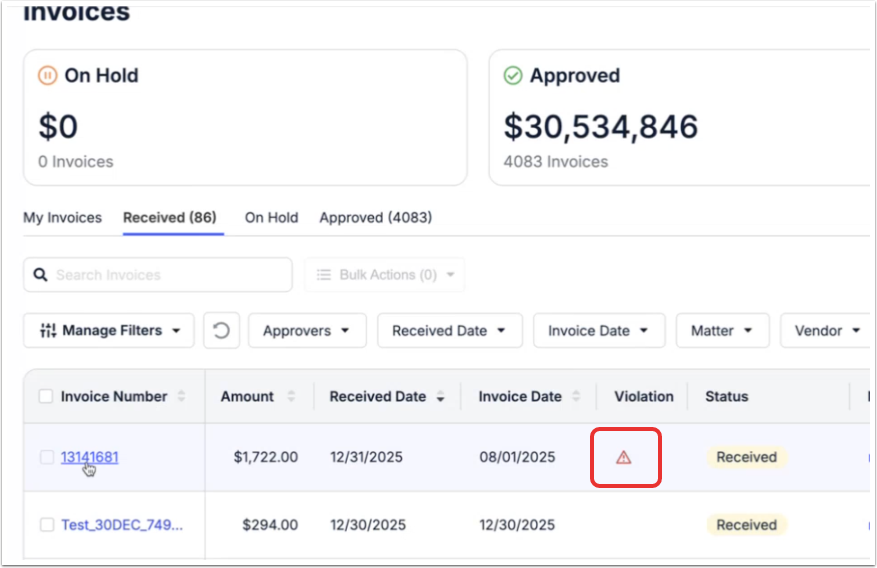Open the Approved (4083) tab
Screen dimensions: 877x568
376,217
